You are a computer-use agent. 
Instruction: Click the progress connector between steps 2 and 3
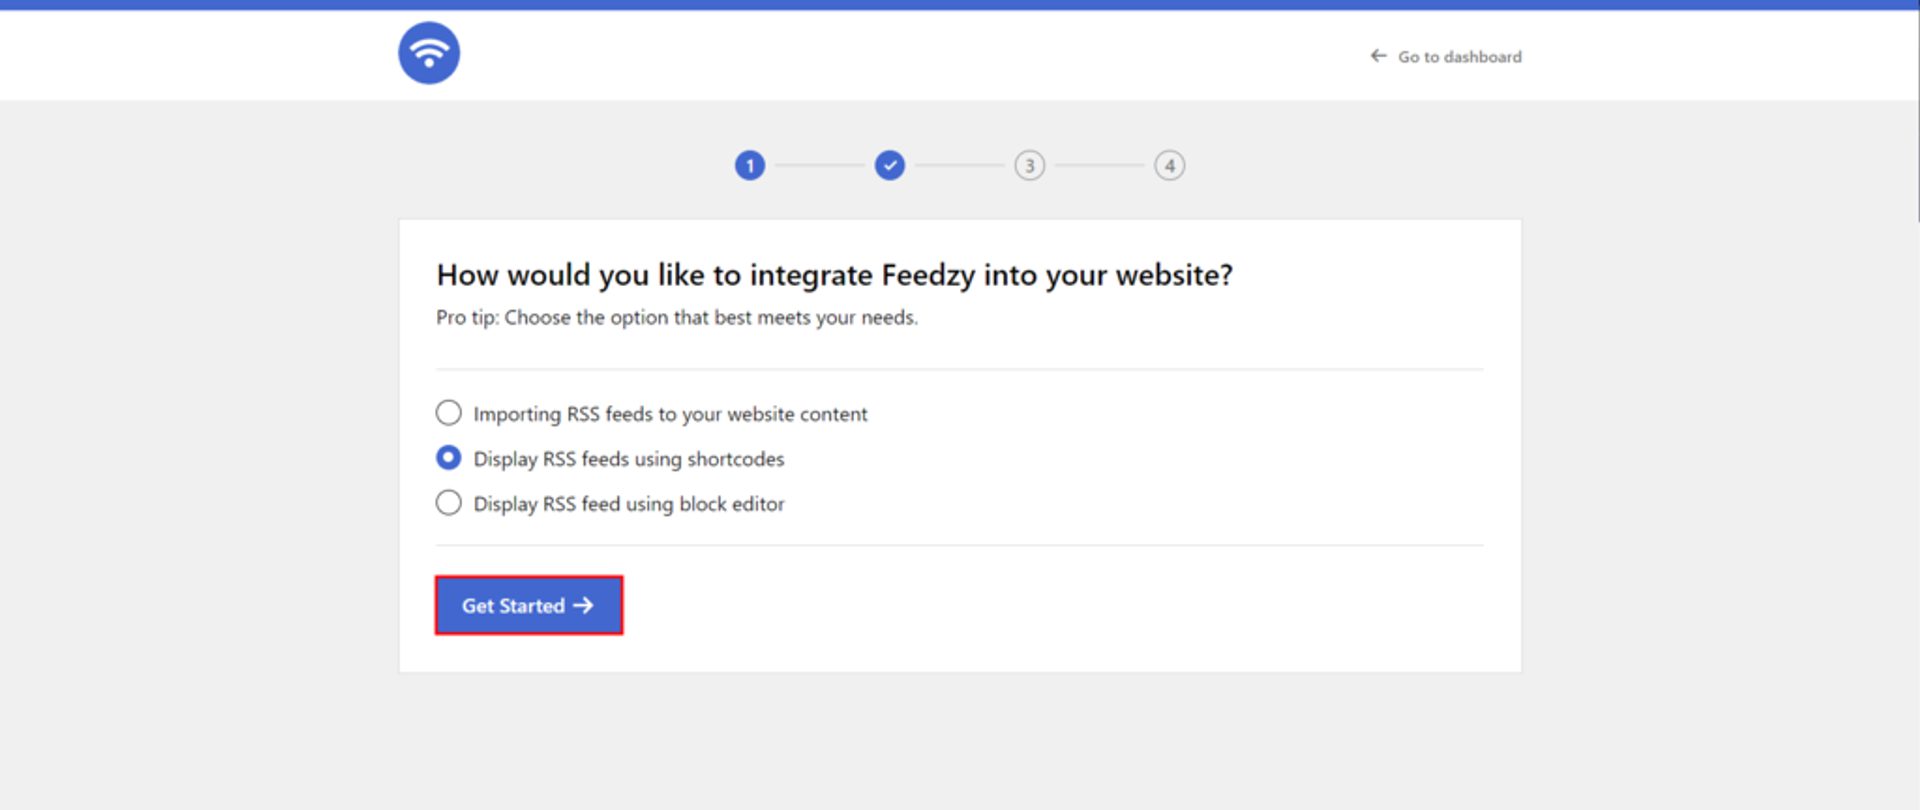959,165
